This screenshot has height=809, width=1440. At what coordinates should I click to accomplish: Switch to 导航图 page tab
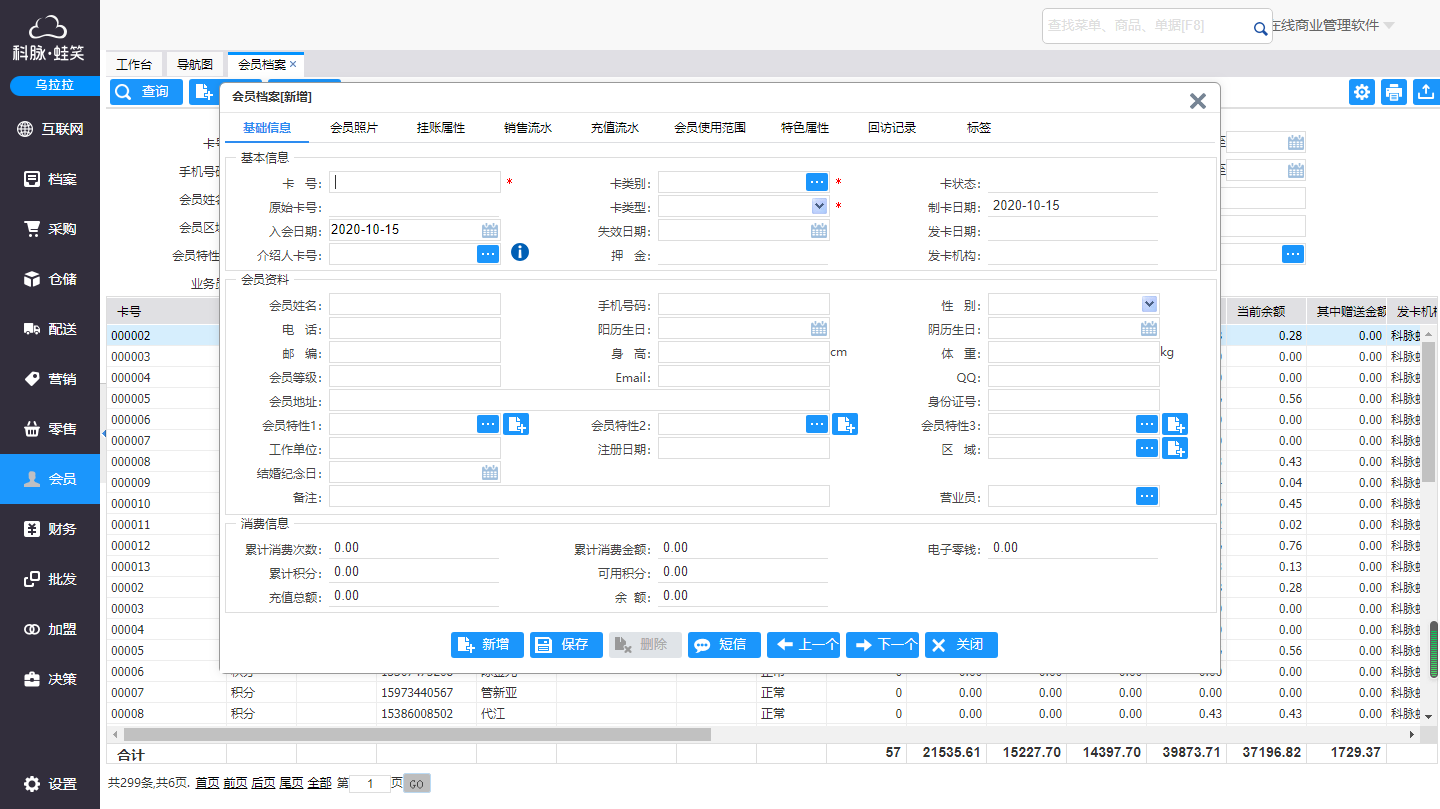(x=195, y=64)
